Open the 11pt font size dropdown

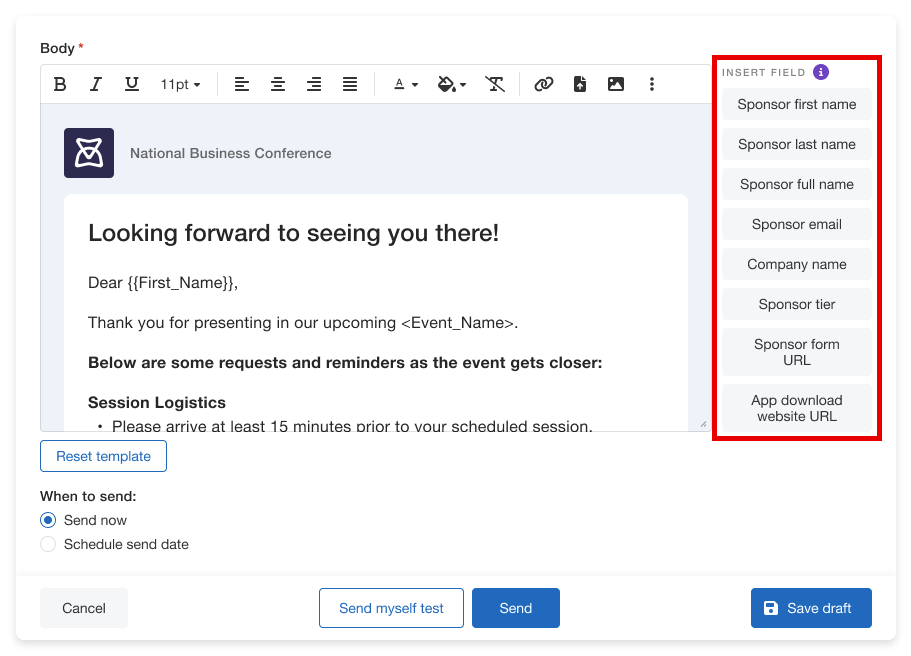click(181, 85)
